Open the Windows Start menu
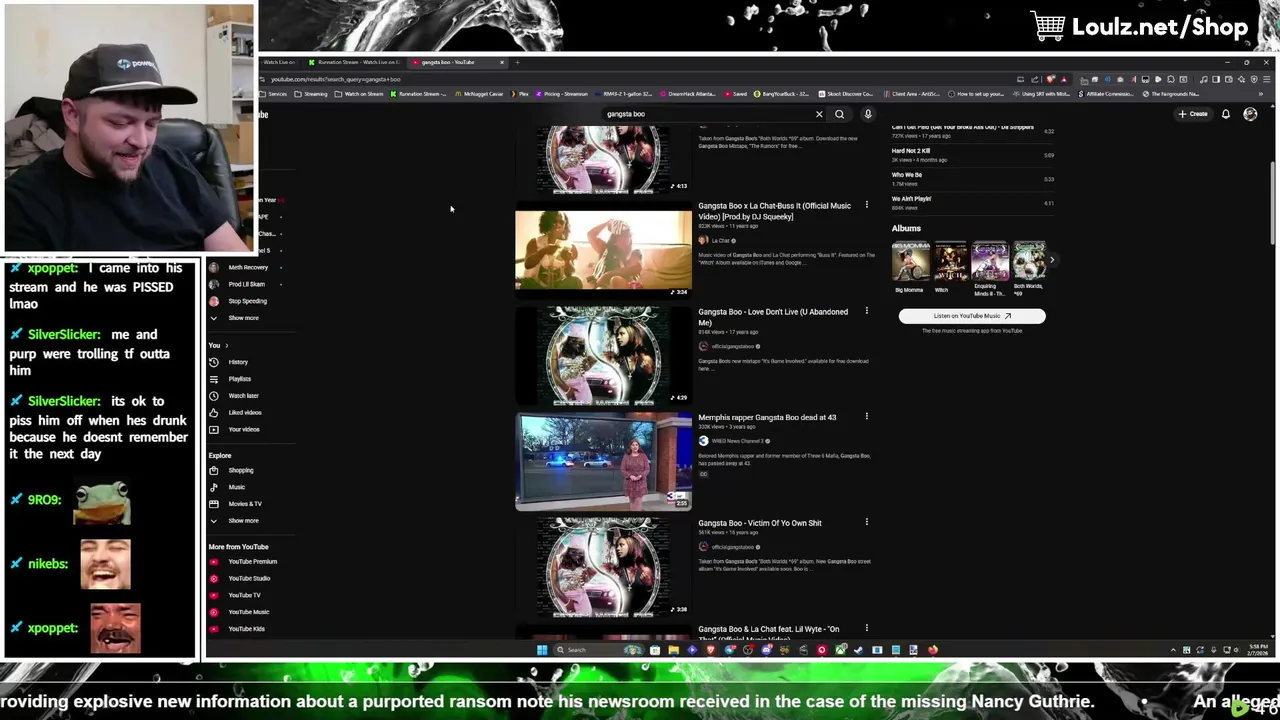The height and width of the screenshot is (720, 1280). coord(542,650)
